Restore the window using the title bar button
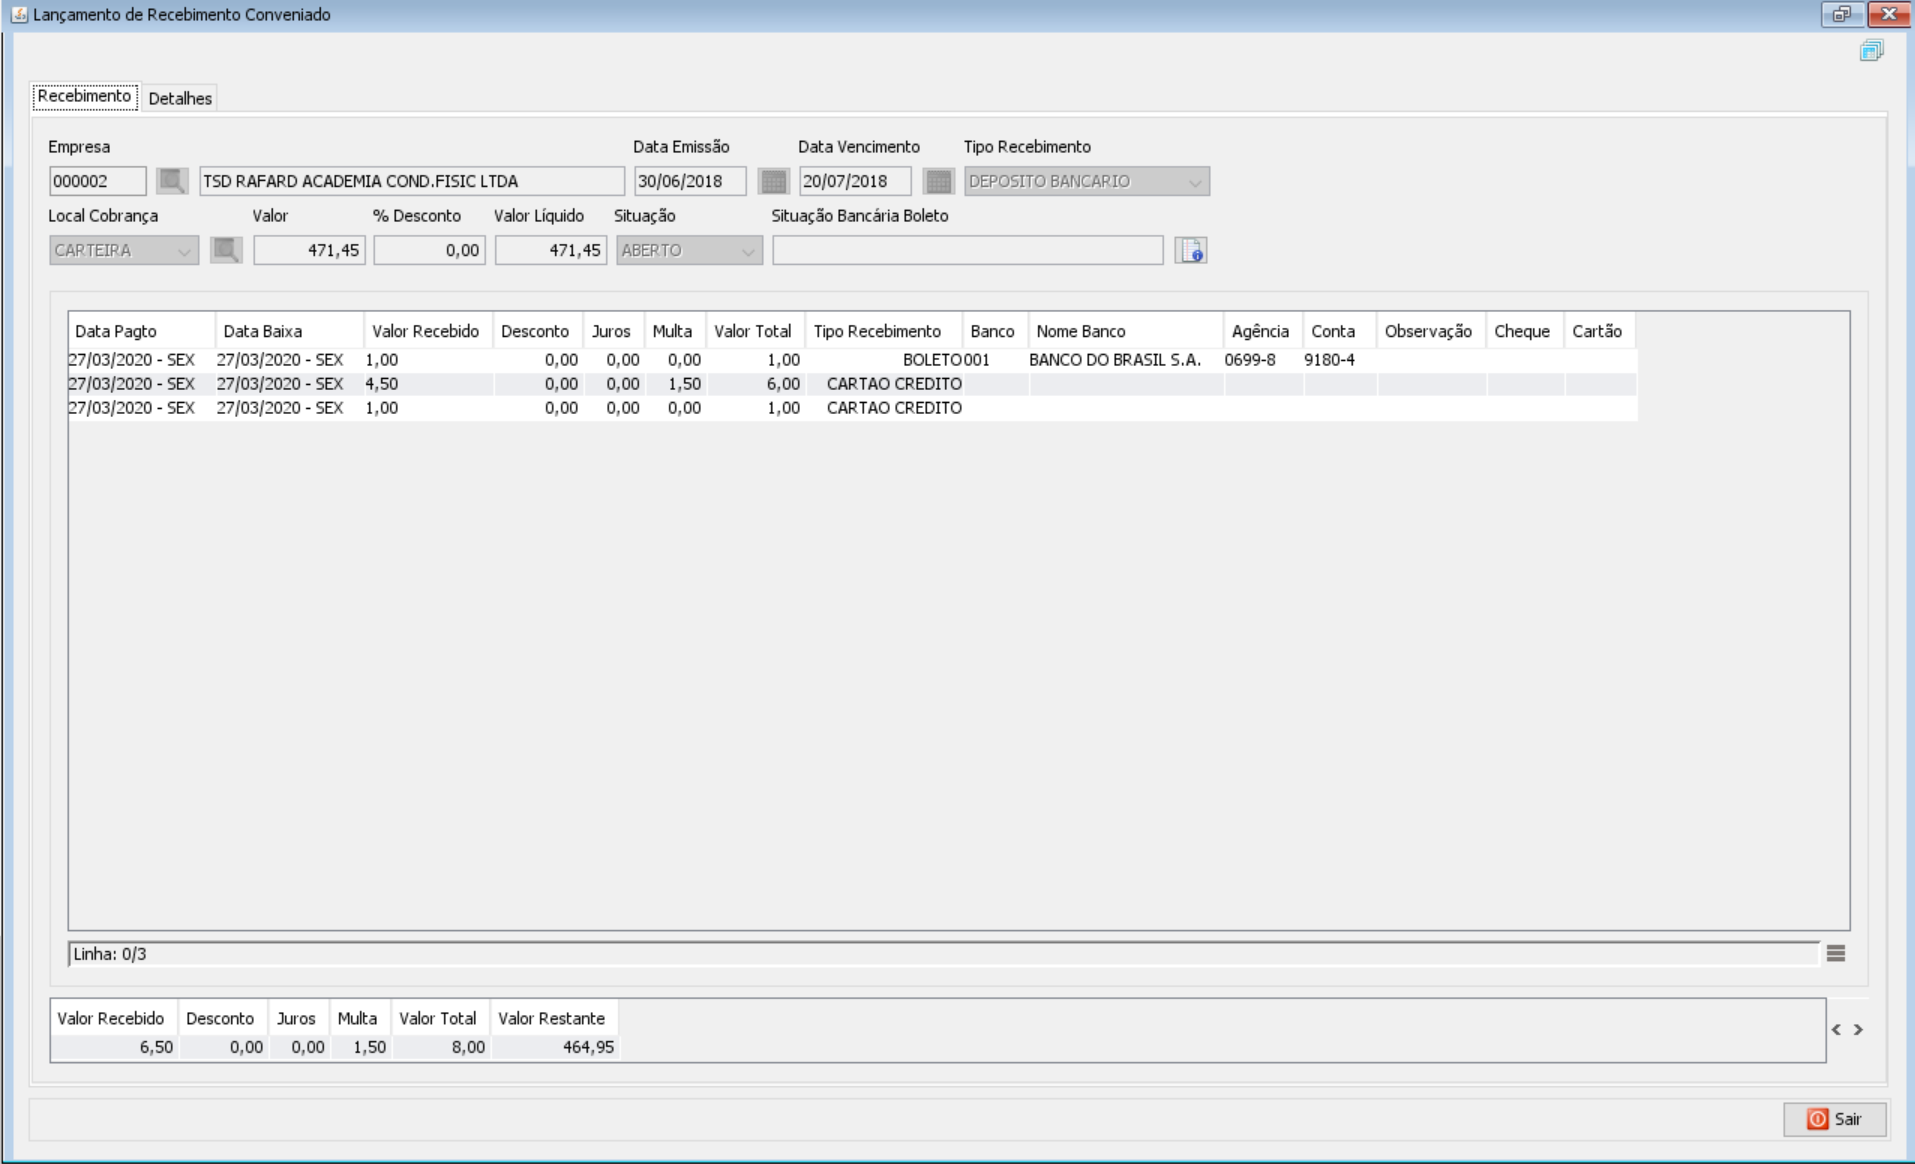Viewport: 1915px width, 1164px height. coord(1842,14)
